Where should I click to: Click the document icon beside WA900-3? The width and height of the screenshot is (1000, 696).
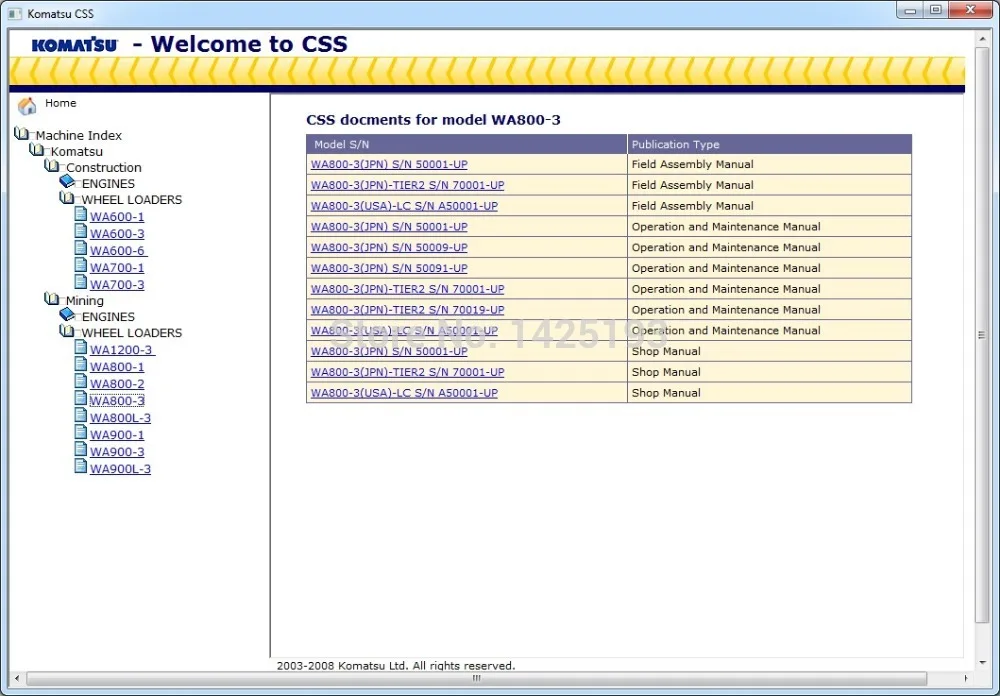[80, 449]
